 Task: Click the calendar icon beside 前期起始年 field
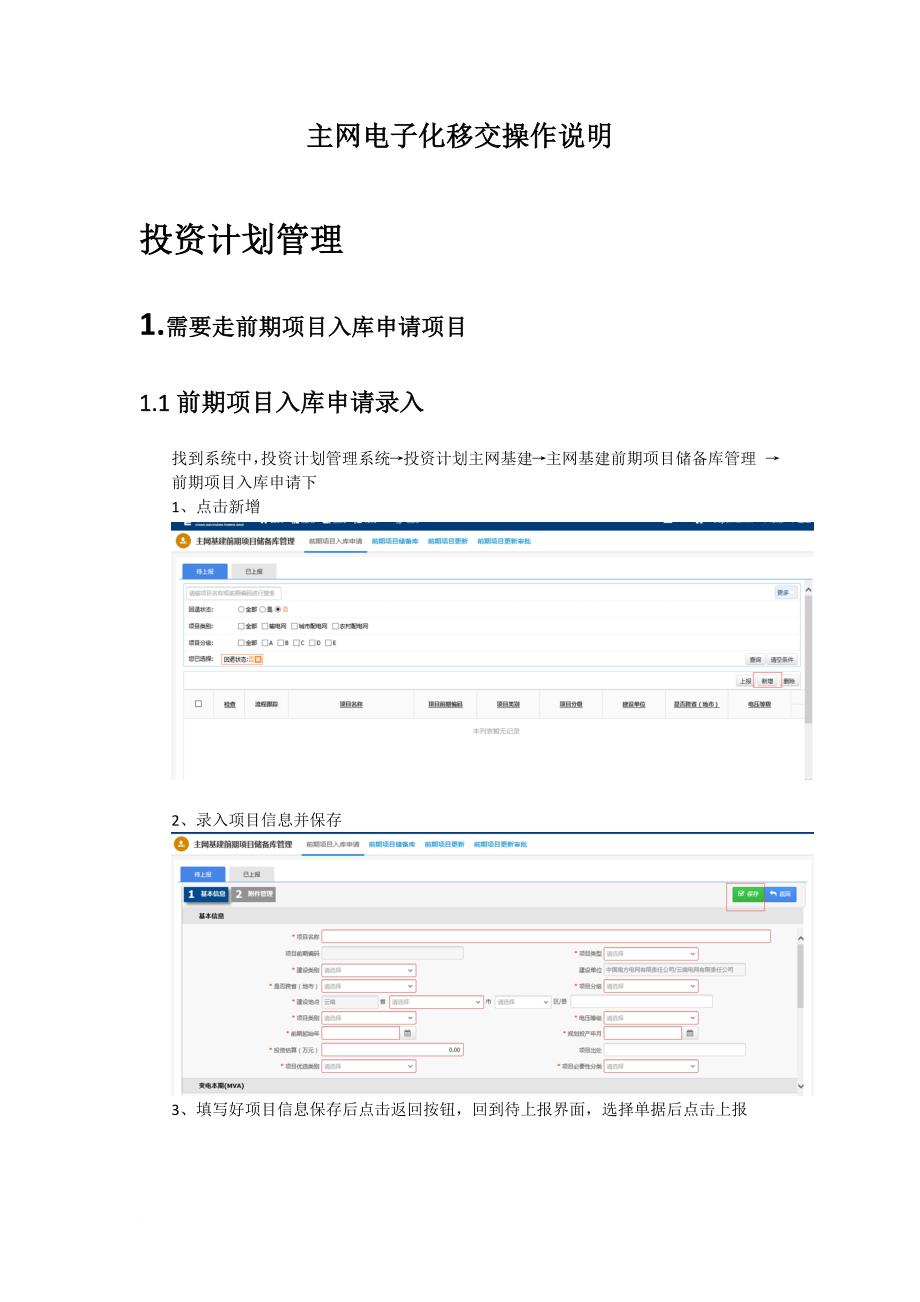point(409,1034)
